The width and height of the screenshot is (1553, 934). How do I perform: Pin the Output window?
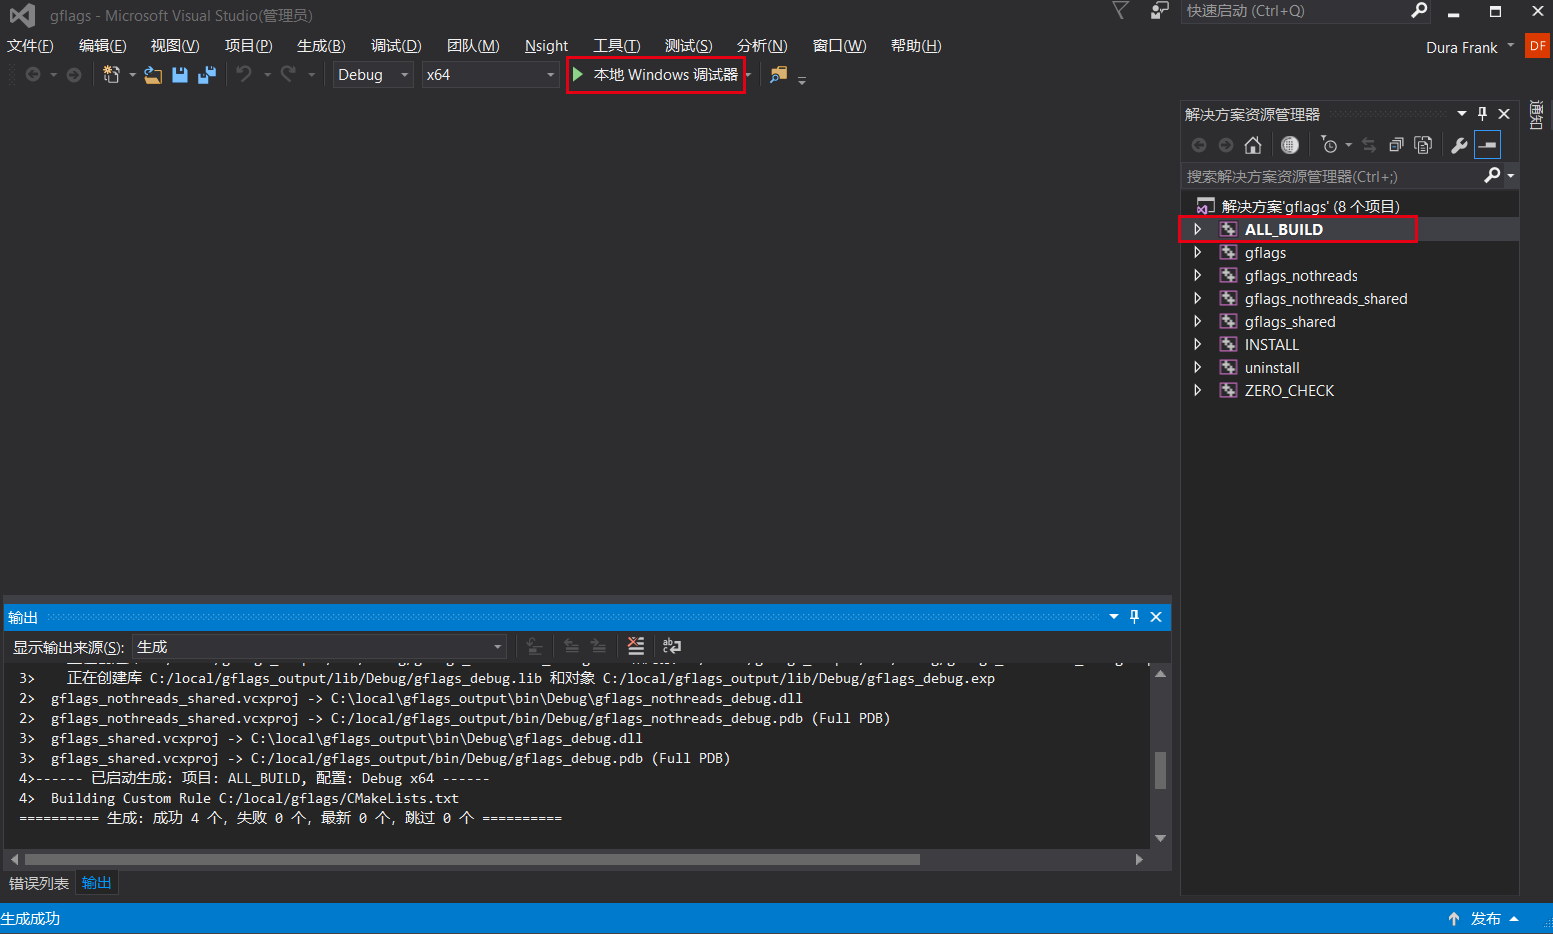[x=1134, y=617]
